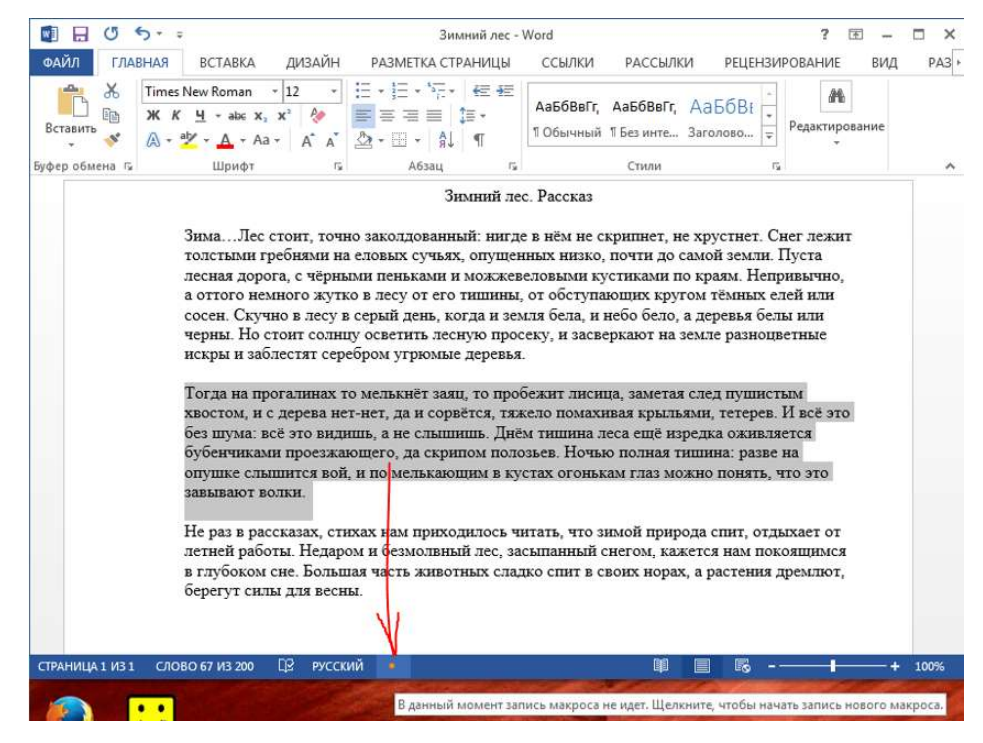Select the Format Painter brush
This screenshot has height=743, width=983.
point(111,140)
